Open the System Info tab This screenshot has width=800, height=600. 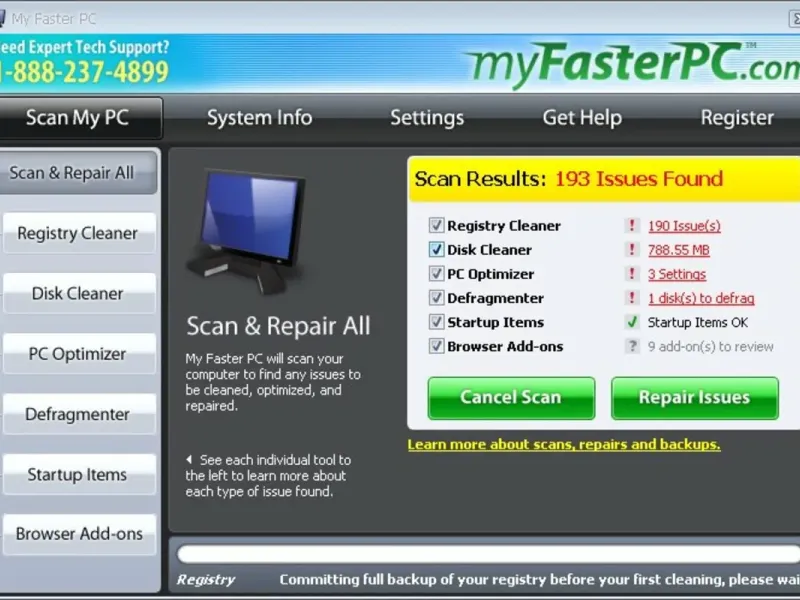pyautogui.click(x=259, y=118)
